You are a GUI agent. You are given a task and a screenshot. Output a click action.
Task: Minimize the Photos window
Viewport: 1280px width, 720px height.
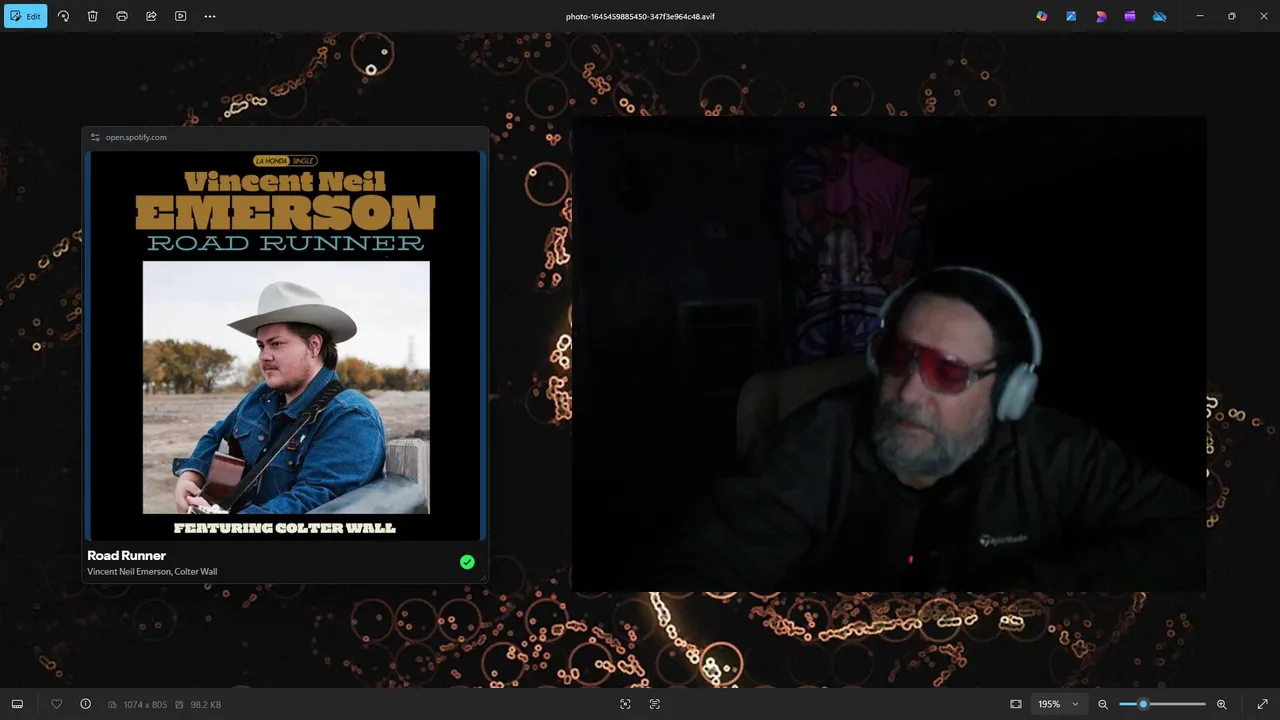pyautogui.click(x=1200, y=16)
